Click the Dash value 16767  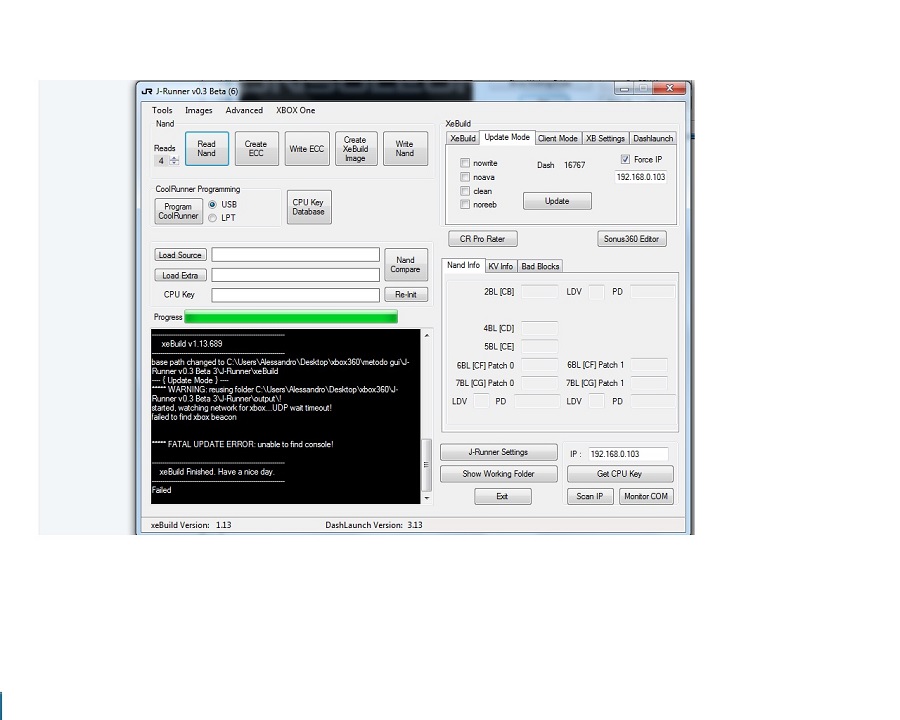tap(575, 165)
